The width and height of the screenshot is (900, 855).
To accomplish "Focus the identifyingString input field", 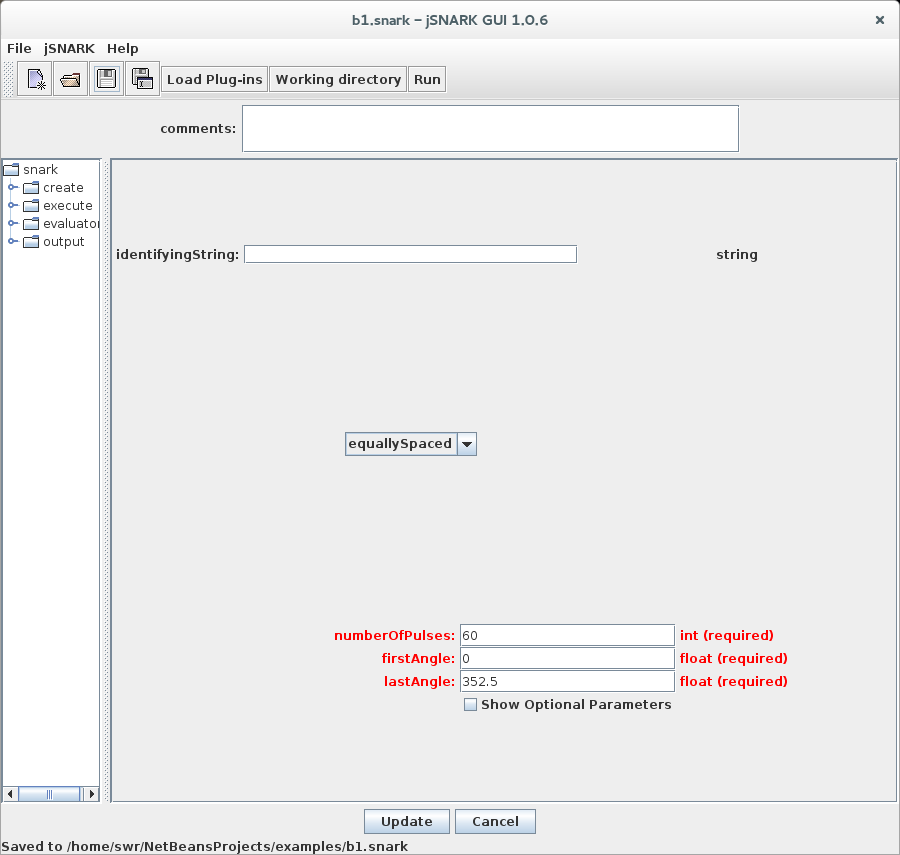I will pos(410,254).
